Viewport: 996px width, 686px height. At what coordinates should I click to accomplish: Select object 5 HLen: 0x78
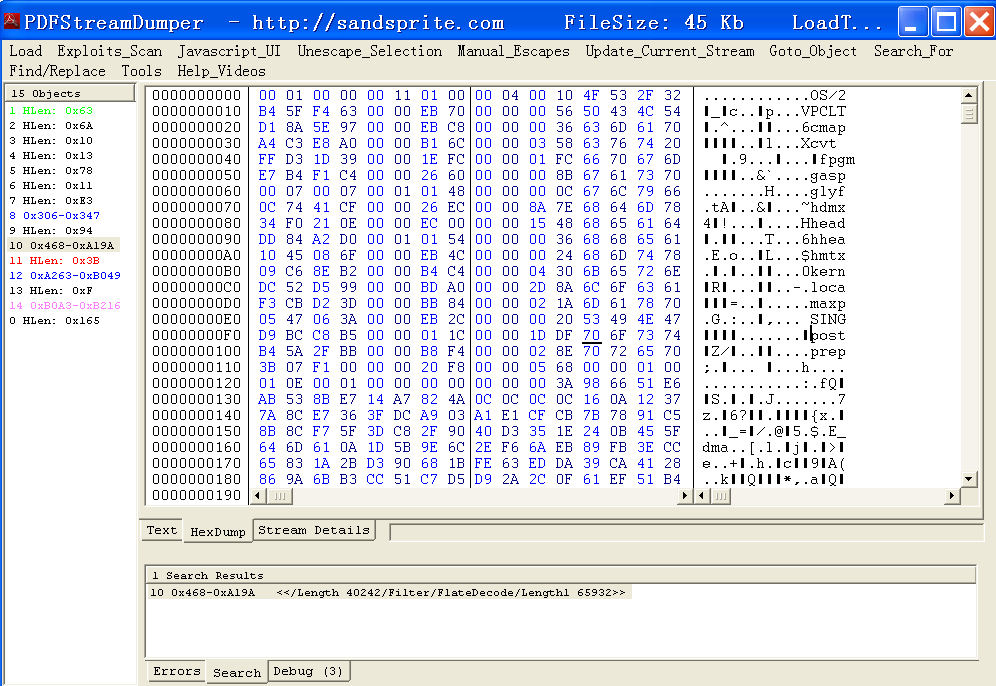[51, 171]
